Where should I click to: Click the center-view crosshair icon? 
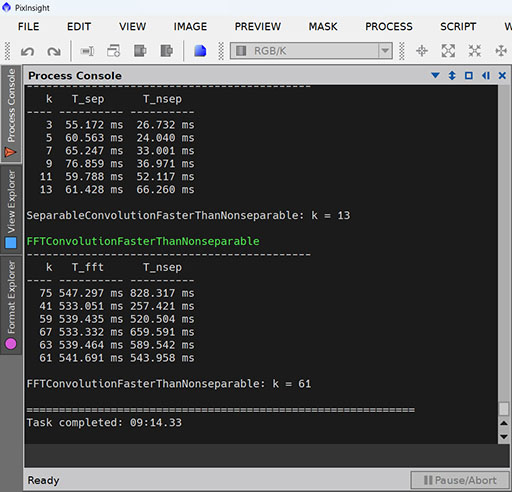(x=422, y=51)
